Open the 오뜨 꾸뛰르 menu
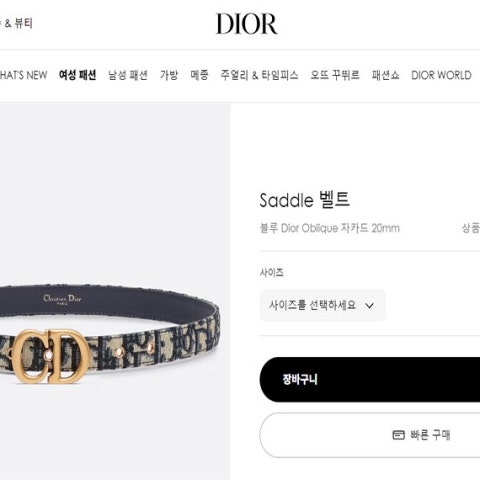Viewport: 480px width, 480px height. 335,75
